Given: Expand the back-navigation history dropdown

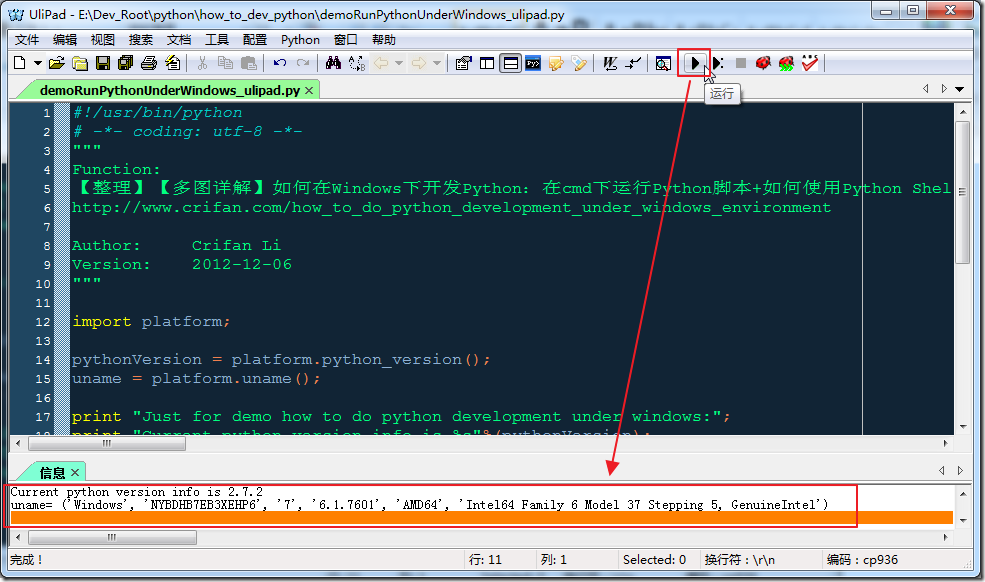Looking at the screenshot, I should pos(399,63).
